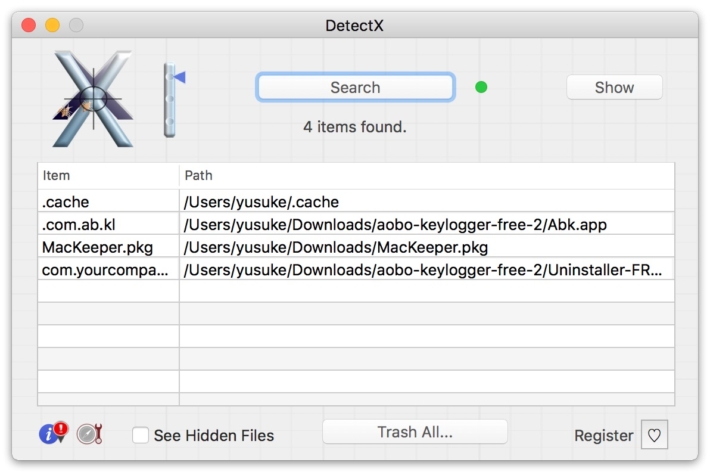
Task: Sort by the Item column header
Action: pyautogui.click(x=108, y=175)
